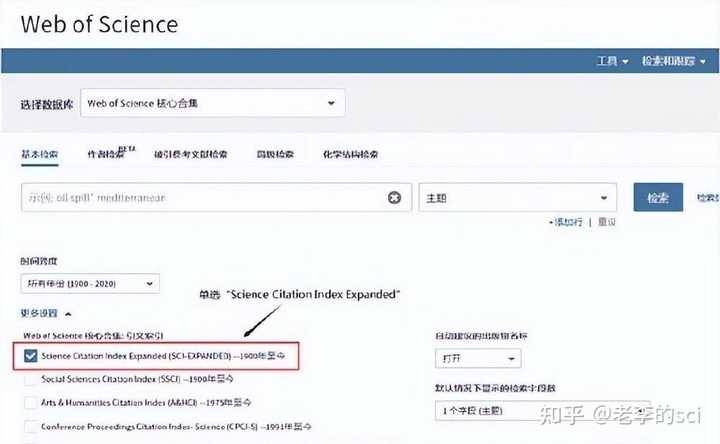The height and width of the screenshot is (444, 720).
Task: Clear the search box with the X icon
Action: (394, 197)
